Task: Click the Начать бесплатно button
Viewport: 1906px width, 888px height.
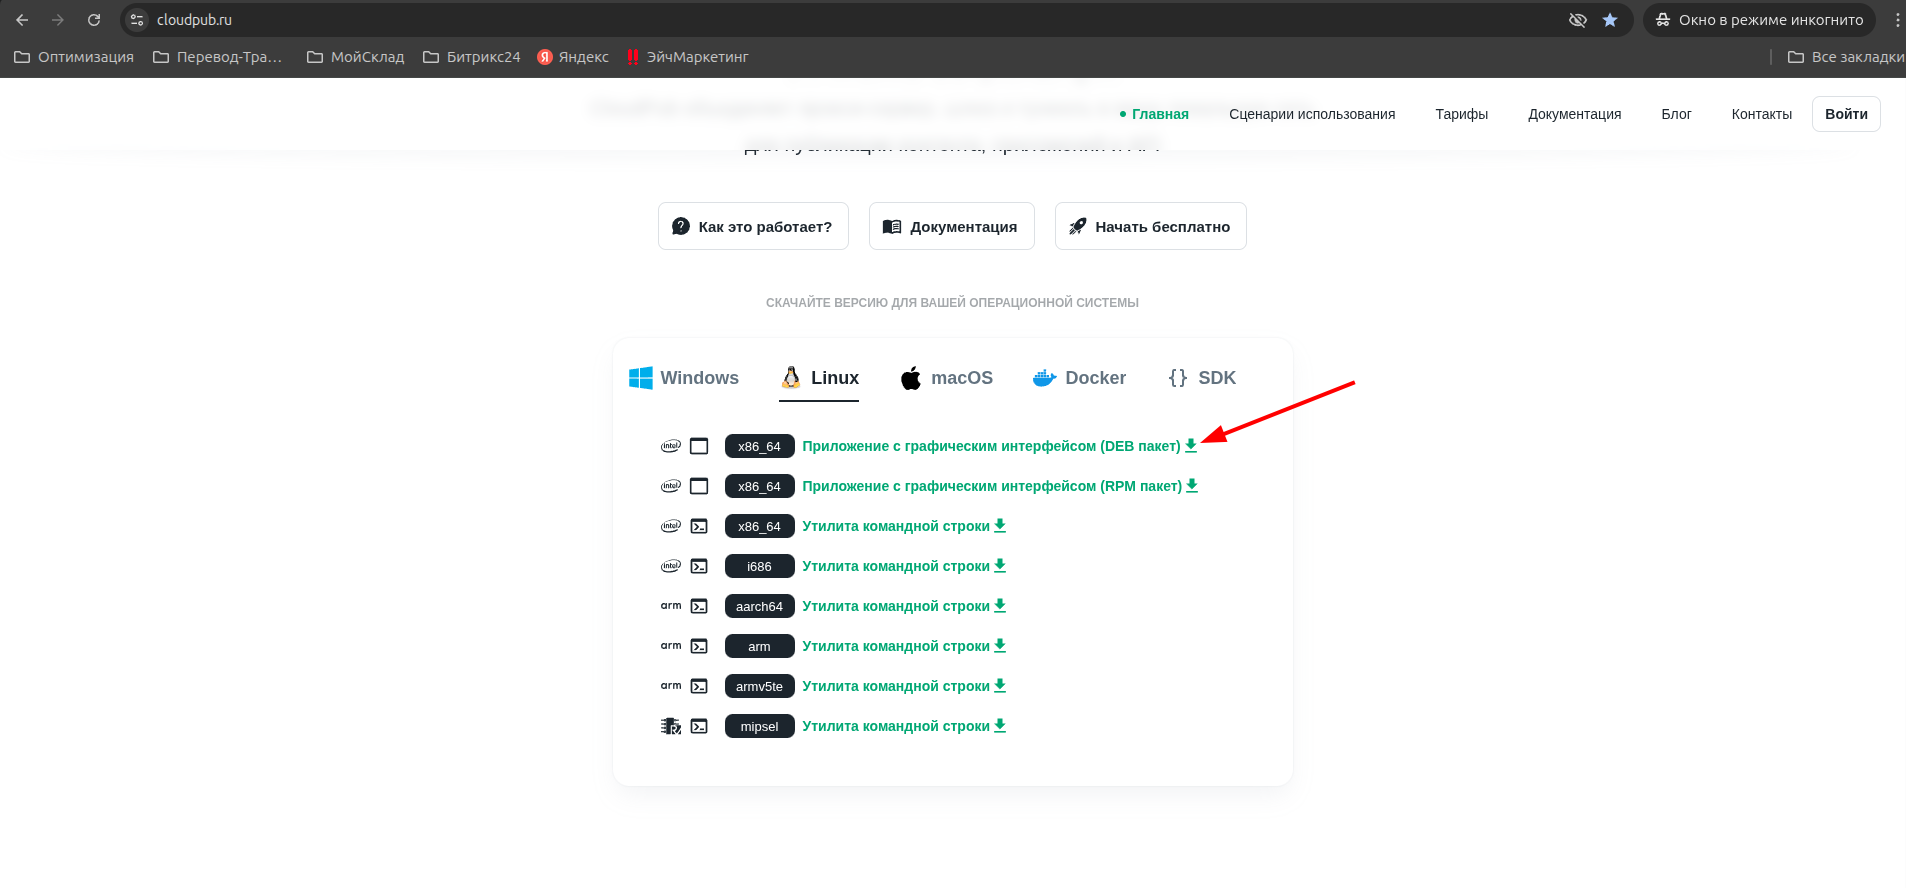Action: pyautogui.click(x=1150, y=227)
